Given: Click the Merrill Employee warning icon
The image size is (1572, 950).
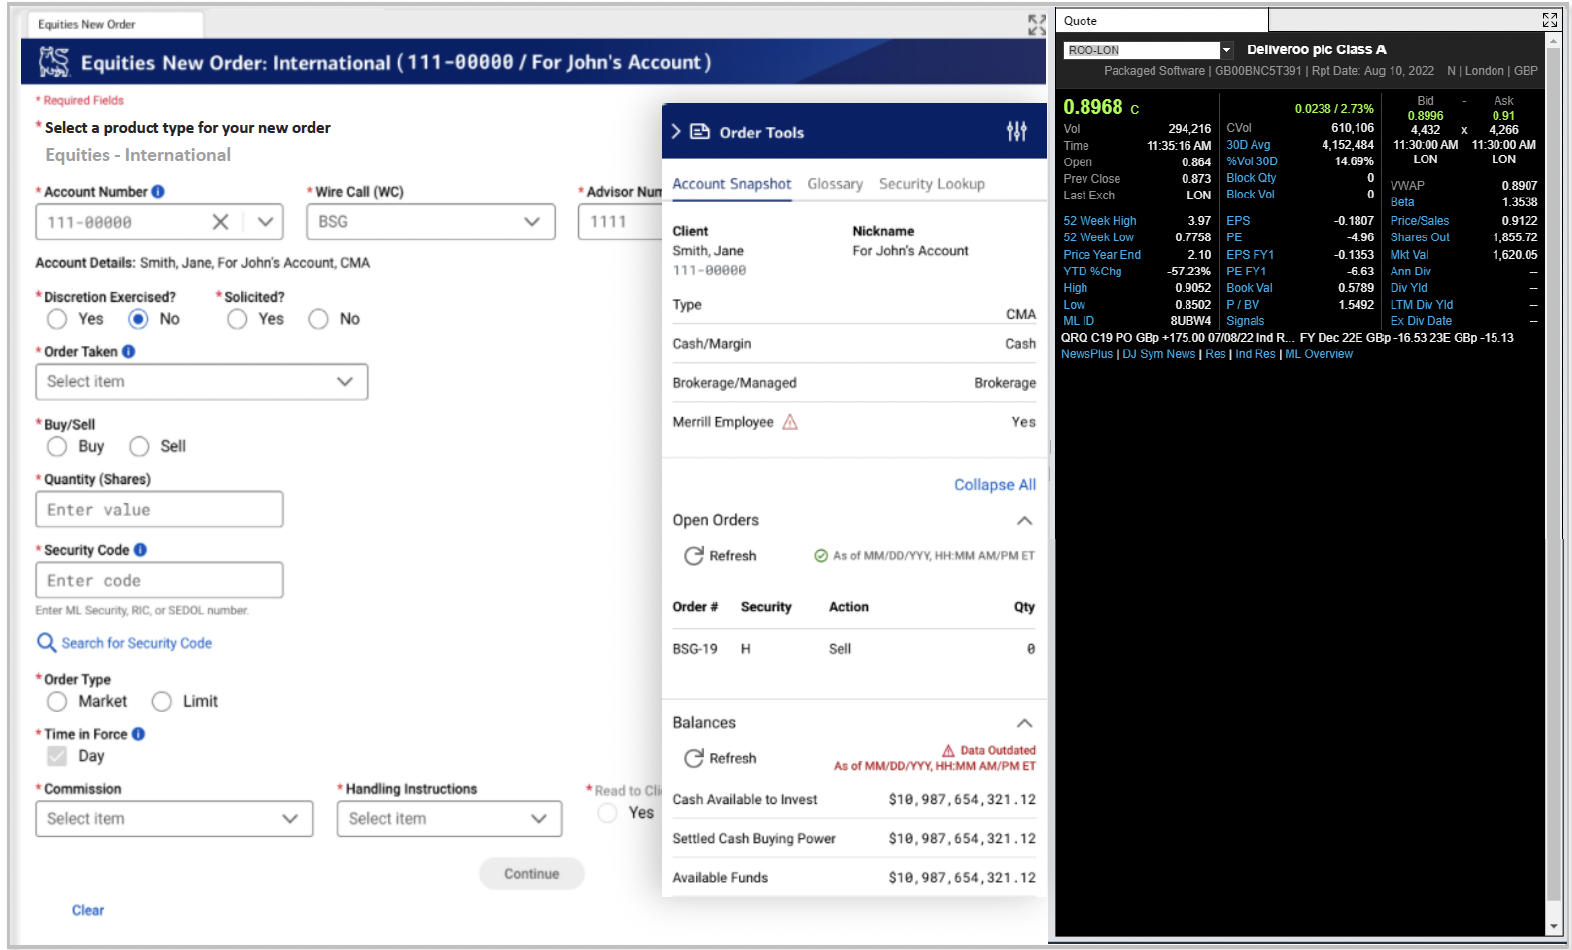Looking at the screenshot, I should coord(790,422).
